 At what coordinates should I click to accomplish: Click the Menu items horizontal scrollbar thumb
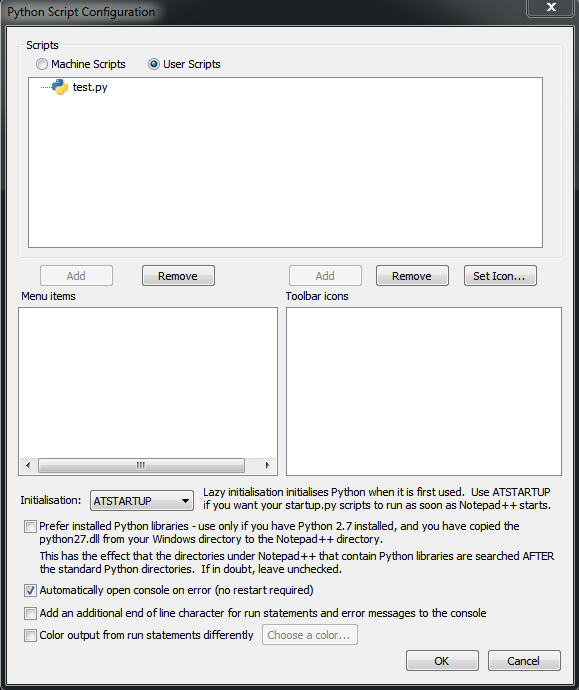(x=141, y=466)
